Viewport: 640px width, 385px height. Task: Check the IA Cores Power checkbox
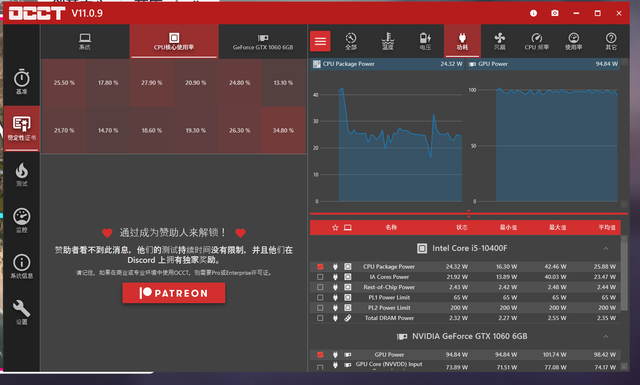tap(320, 277)
